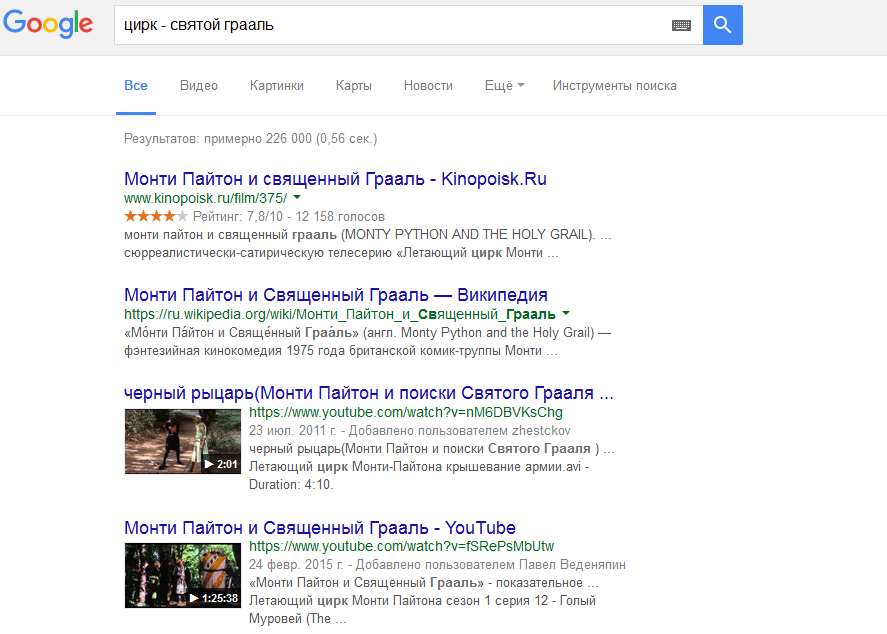Play the 1:25:38 video thumbnail
The height and width of the screenshot is (634, 887).
182,574
